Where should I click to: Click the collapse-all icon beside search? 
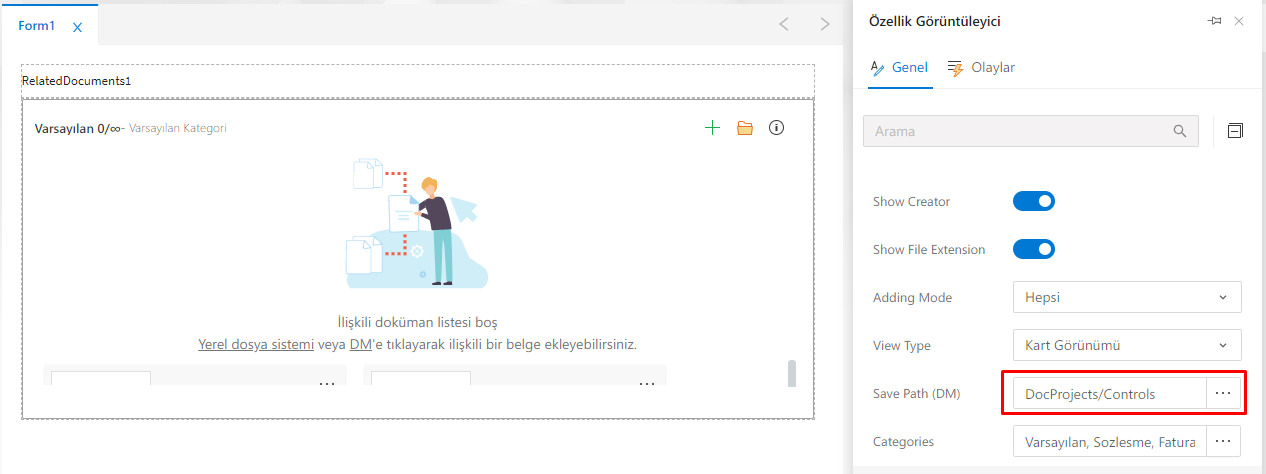click(1236, 131)
